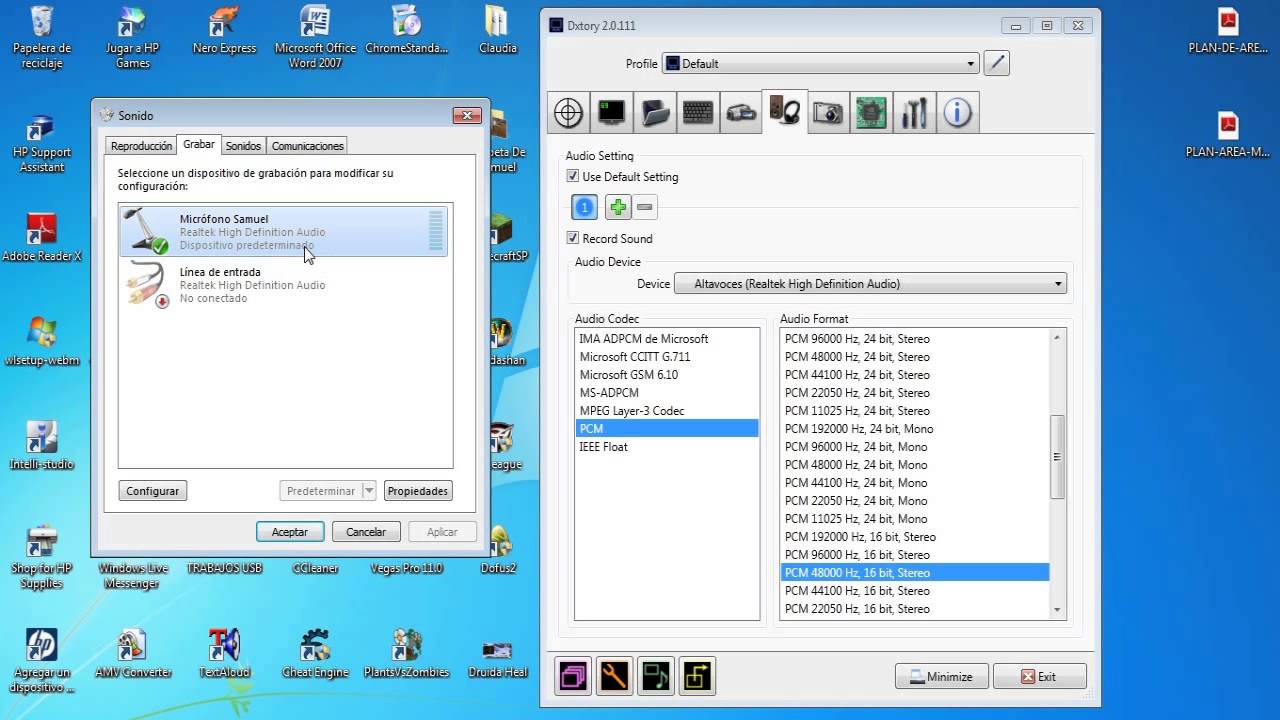The image size is (1280, 720).
Task: Click Audio Format scroll down arrow
Action: [1057, 609]
